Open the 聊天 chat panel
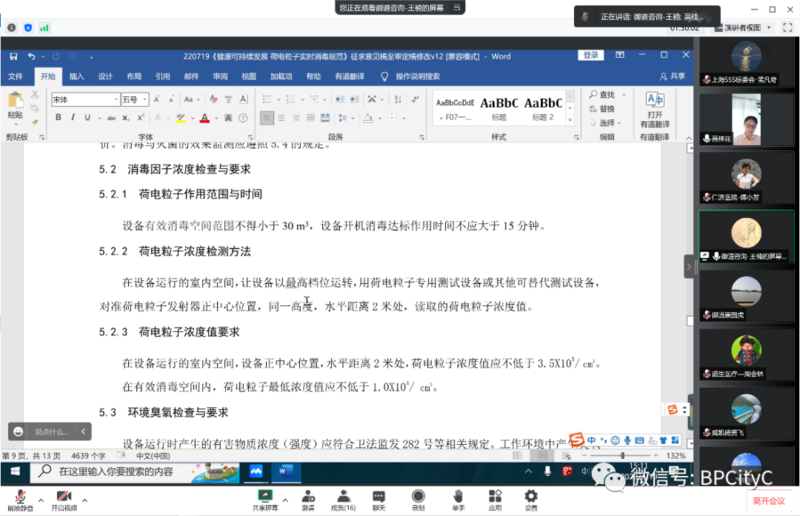Screen dimensions: 800x516 click(x=379, y=500)
